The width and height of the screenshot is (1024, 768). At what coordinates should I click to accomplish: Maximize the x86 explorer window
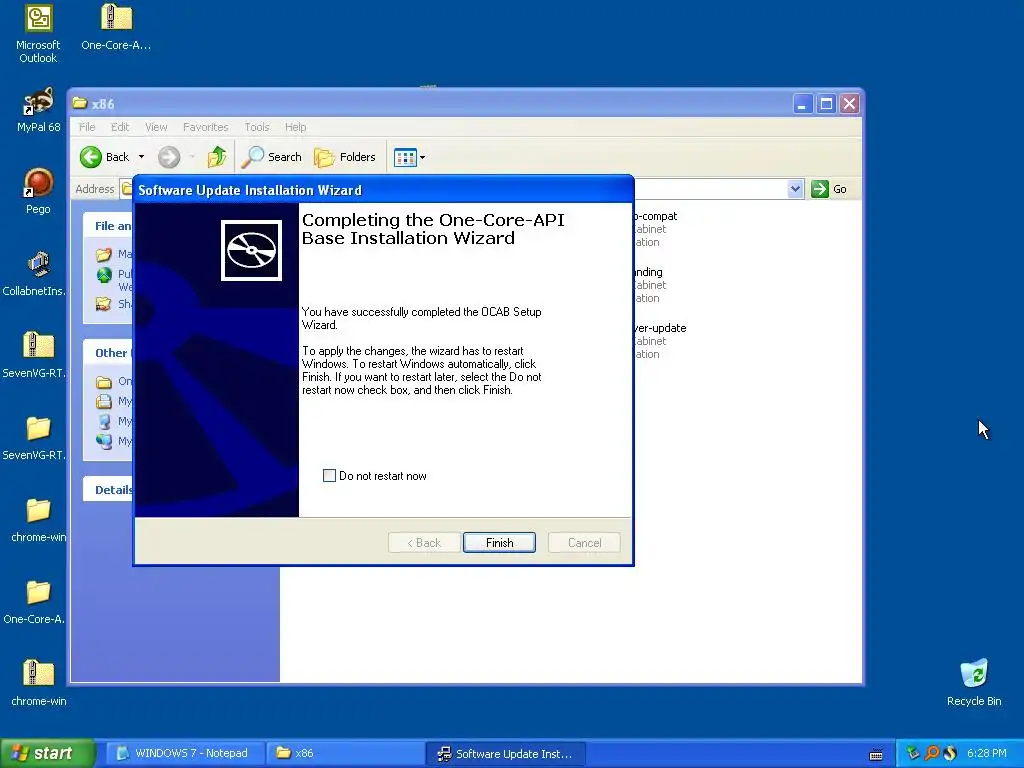(826, 104)
